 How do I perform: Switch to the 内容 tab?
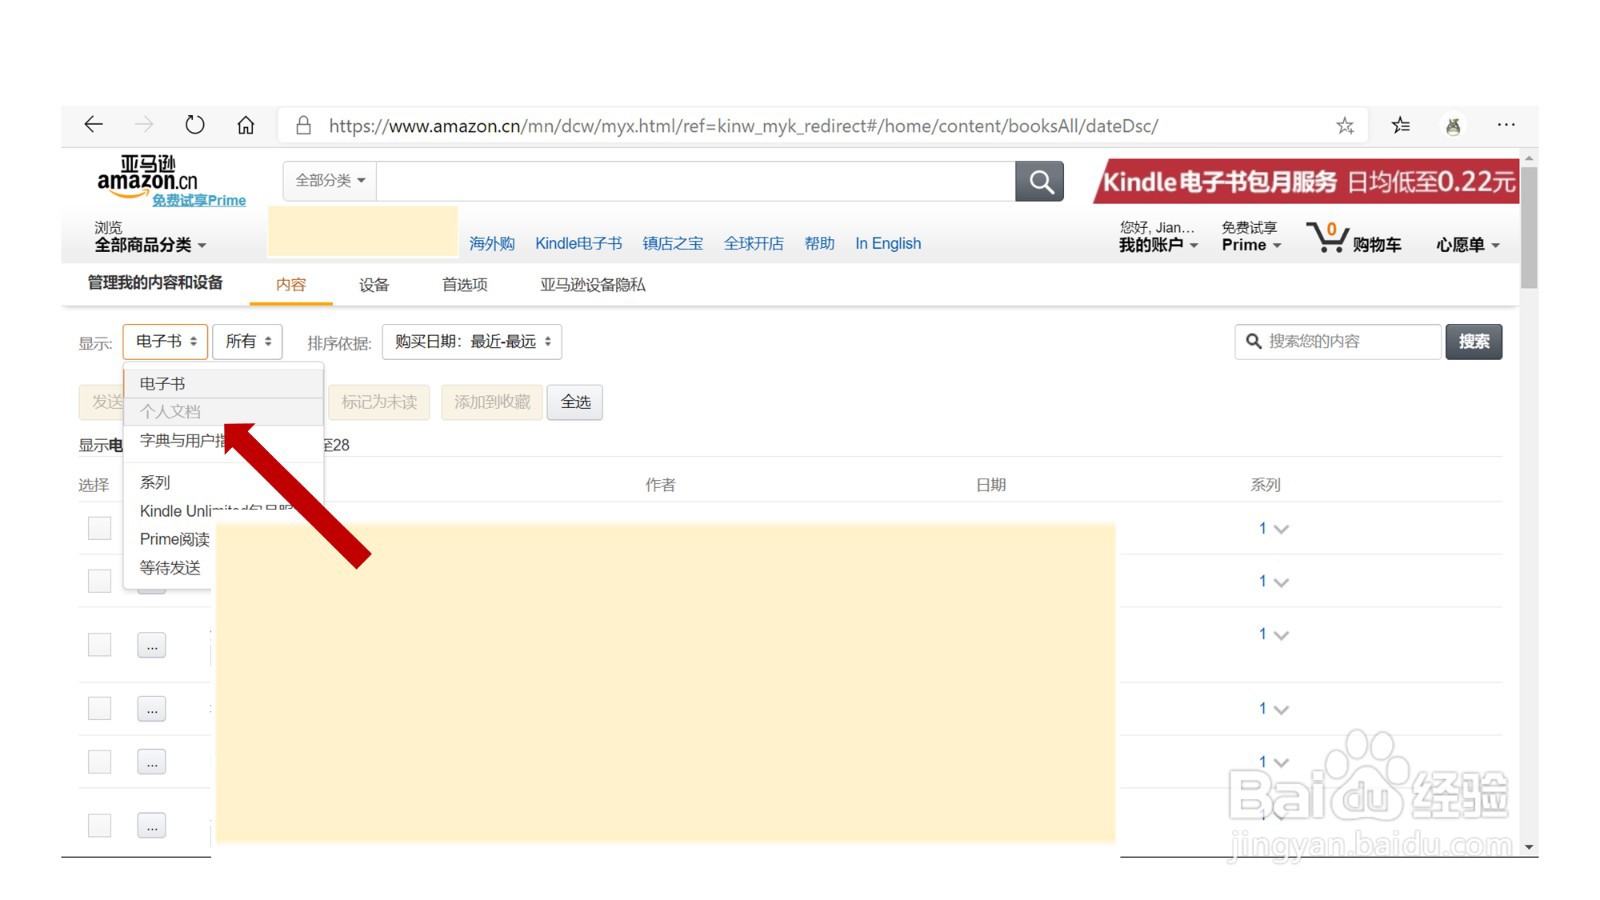(291, 285)
